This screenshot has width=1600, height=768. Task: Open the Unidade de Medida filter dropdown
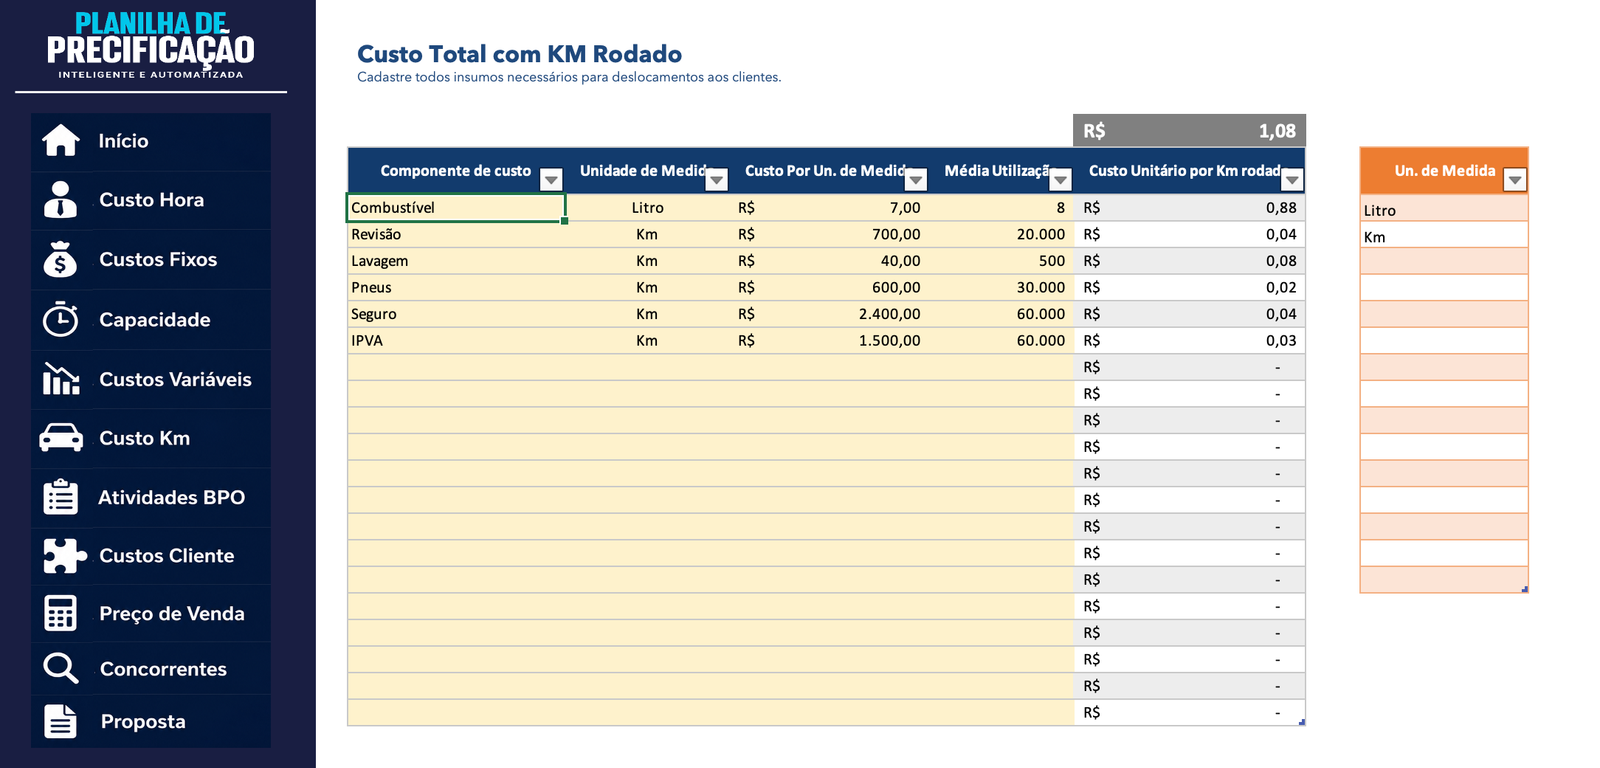click(x=716, y=179)
